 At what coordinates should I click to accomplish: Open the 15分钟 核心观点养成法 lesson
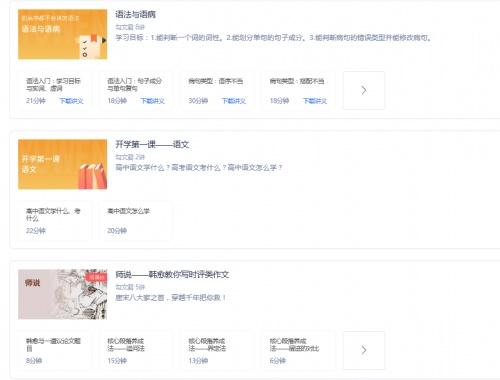(135, 350)
